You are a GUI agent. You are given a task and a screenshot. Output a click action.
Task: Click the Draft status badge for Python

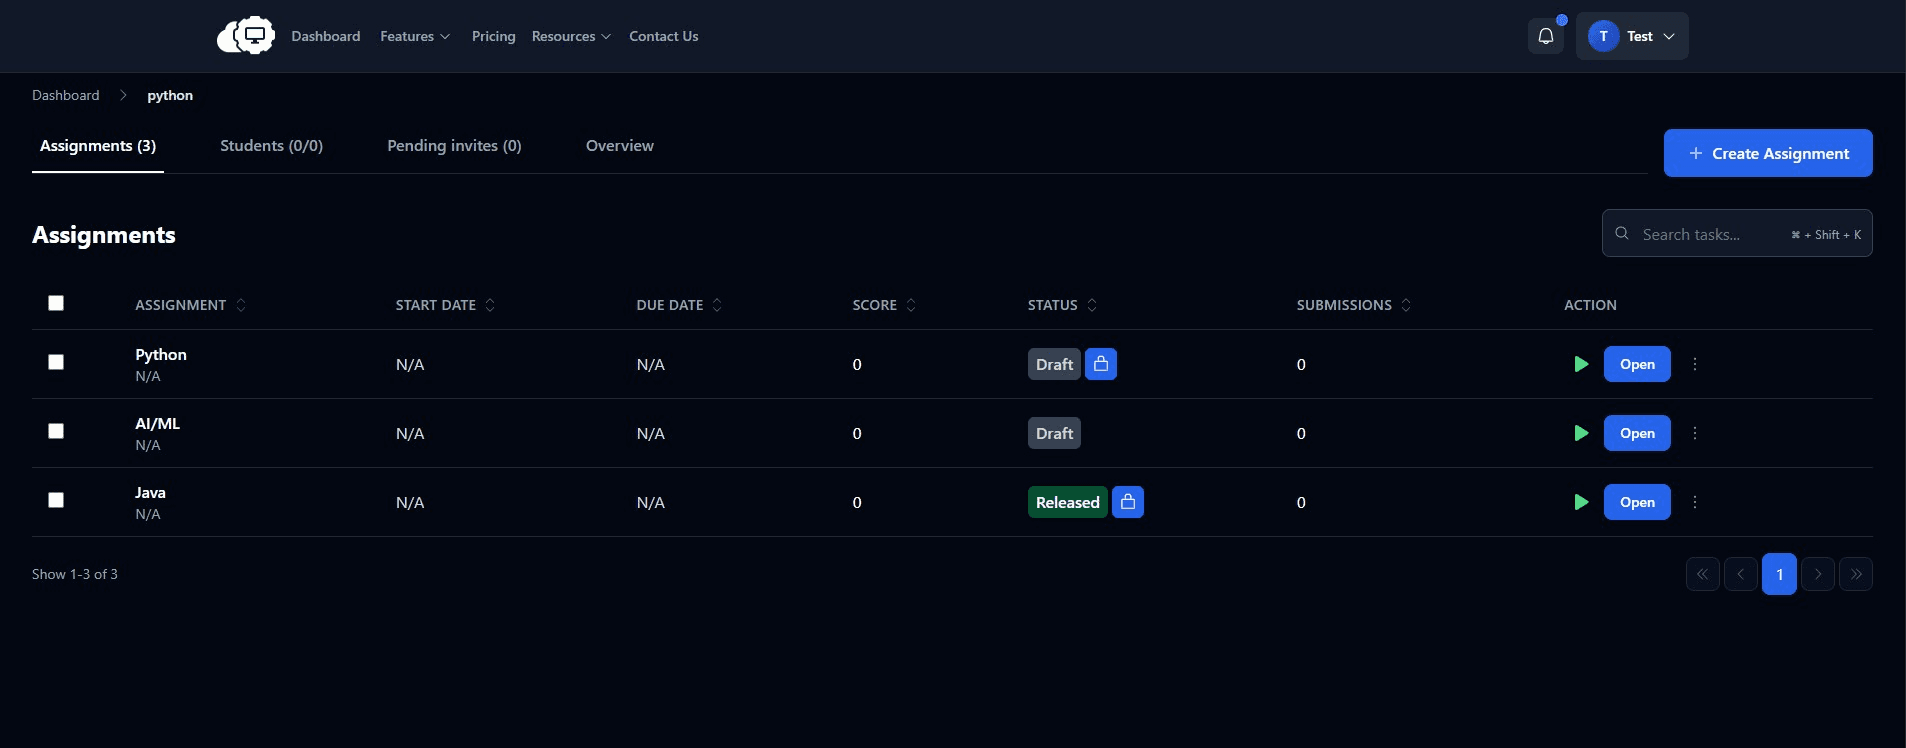(x=1054, y=364)
